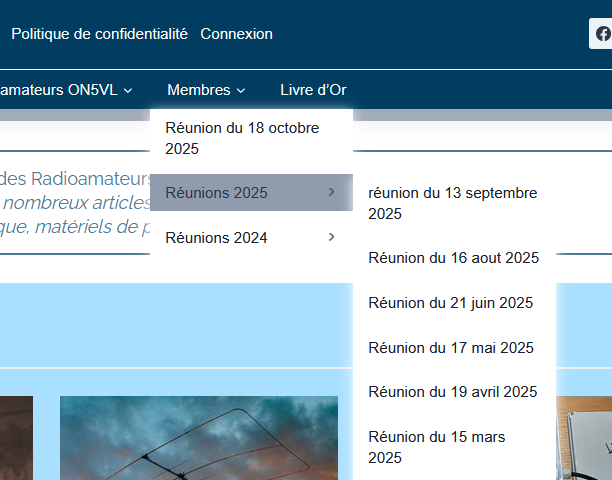Click the partially visible image at far right

click(585, 438)
